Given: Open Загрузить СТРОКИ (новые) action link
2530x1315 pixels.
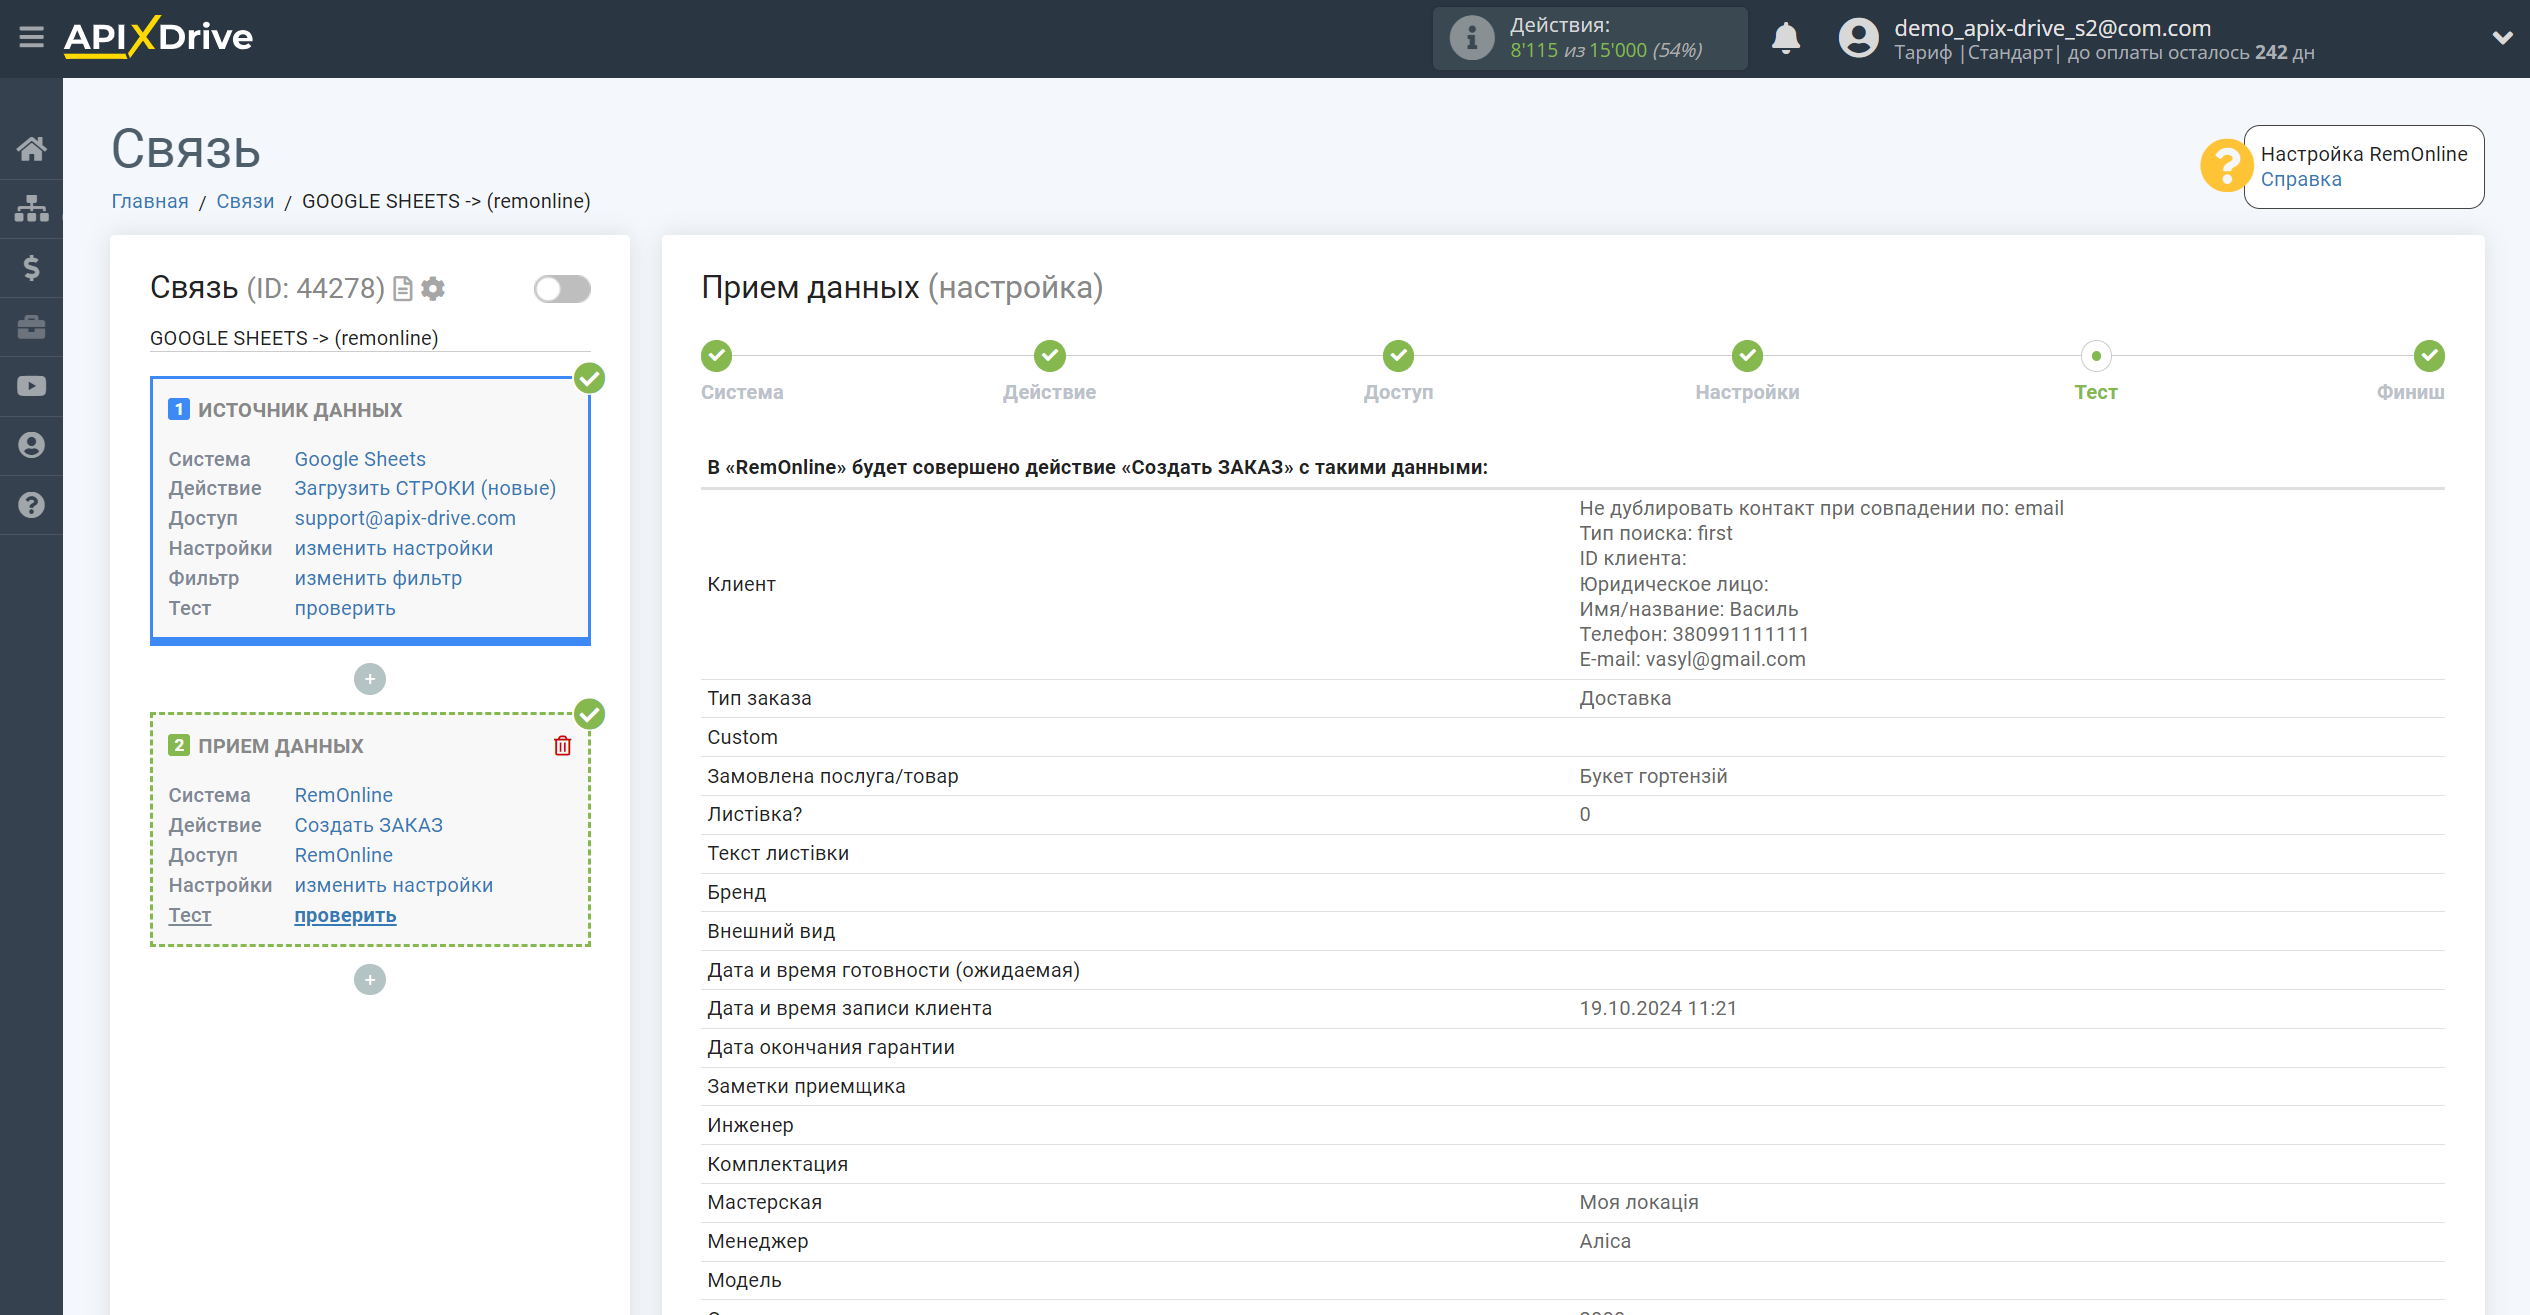Looking at the screenshot, I should coord(425,489).
